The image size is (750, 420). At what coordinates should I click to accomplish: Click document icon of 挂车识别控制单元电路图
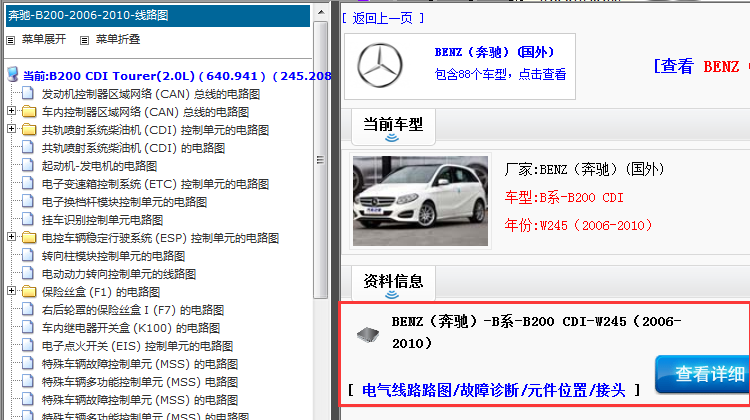(x=28, y=220)
